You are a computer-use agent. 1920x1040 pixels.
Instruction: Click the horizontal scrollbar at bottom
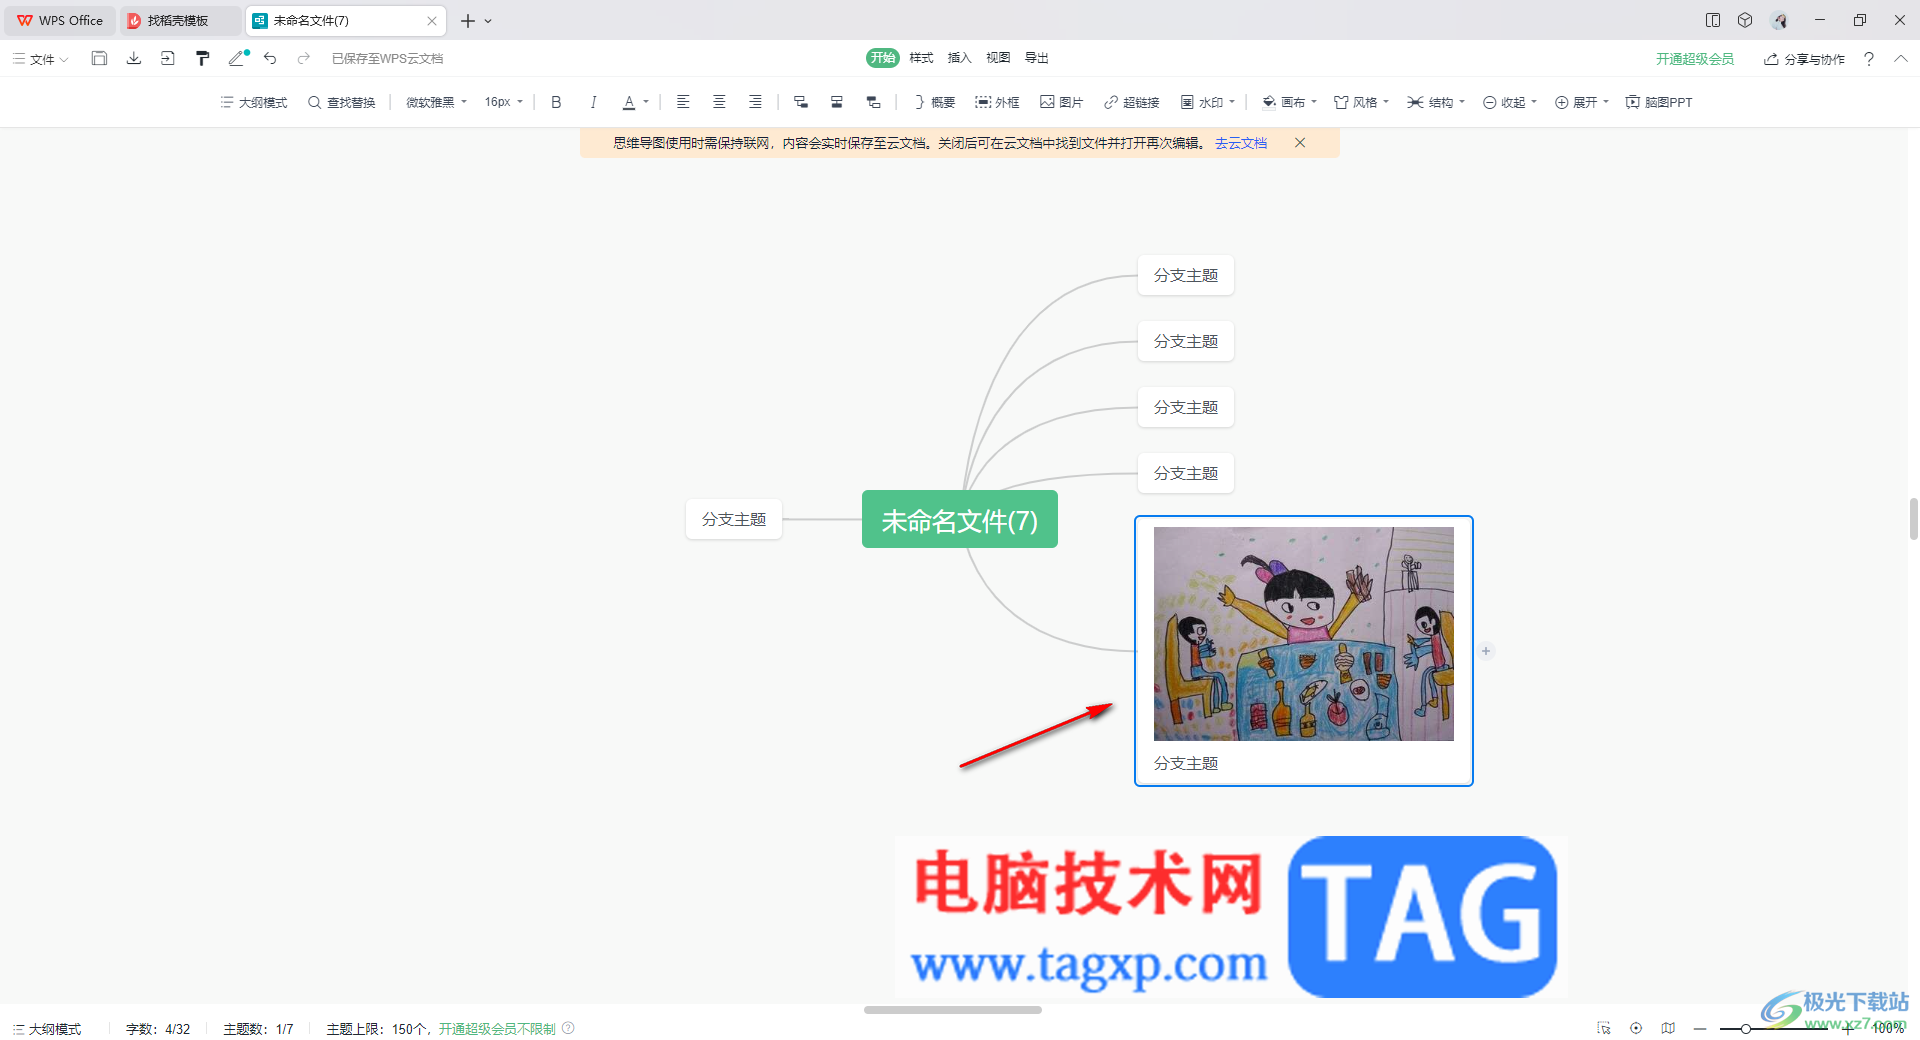[x=953, y=1010]
